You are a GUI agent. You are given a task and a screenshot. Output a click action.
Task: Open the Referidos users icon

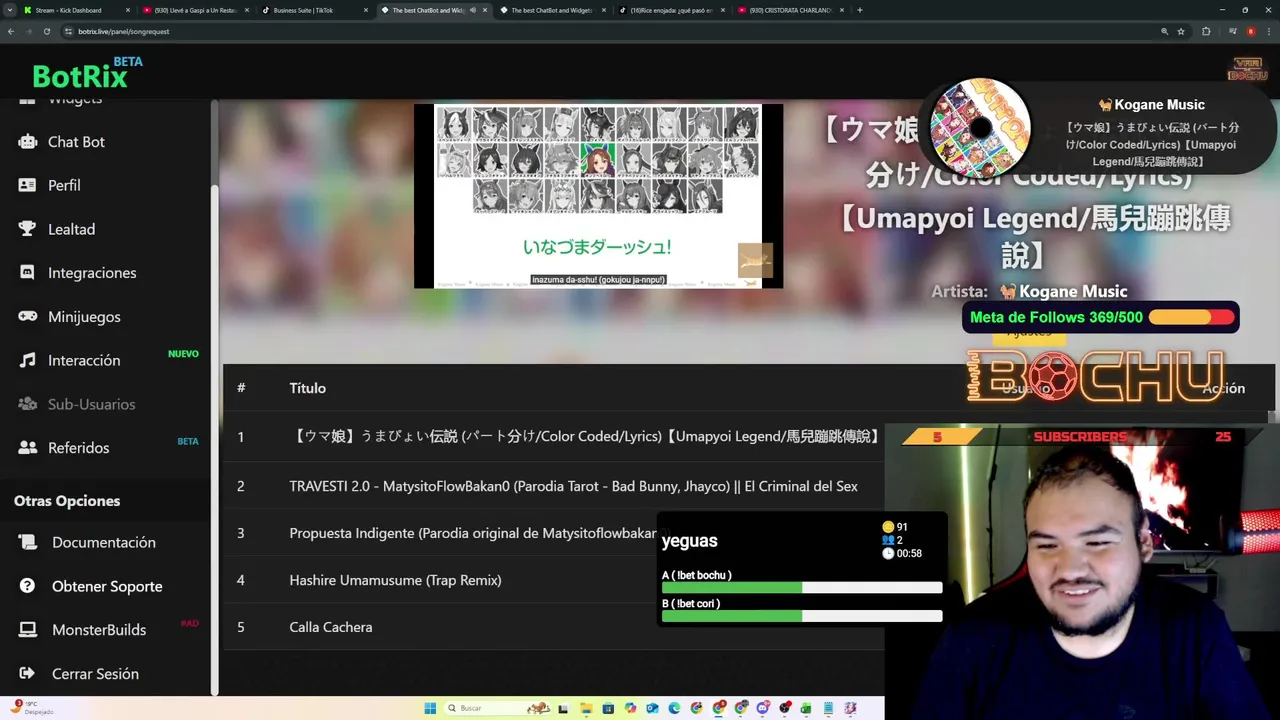[x=28, y=448]
